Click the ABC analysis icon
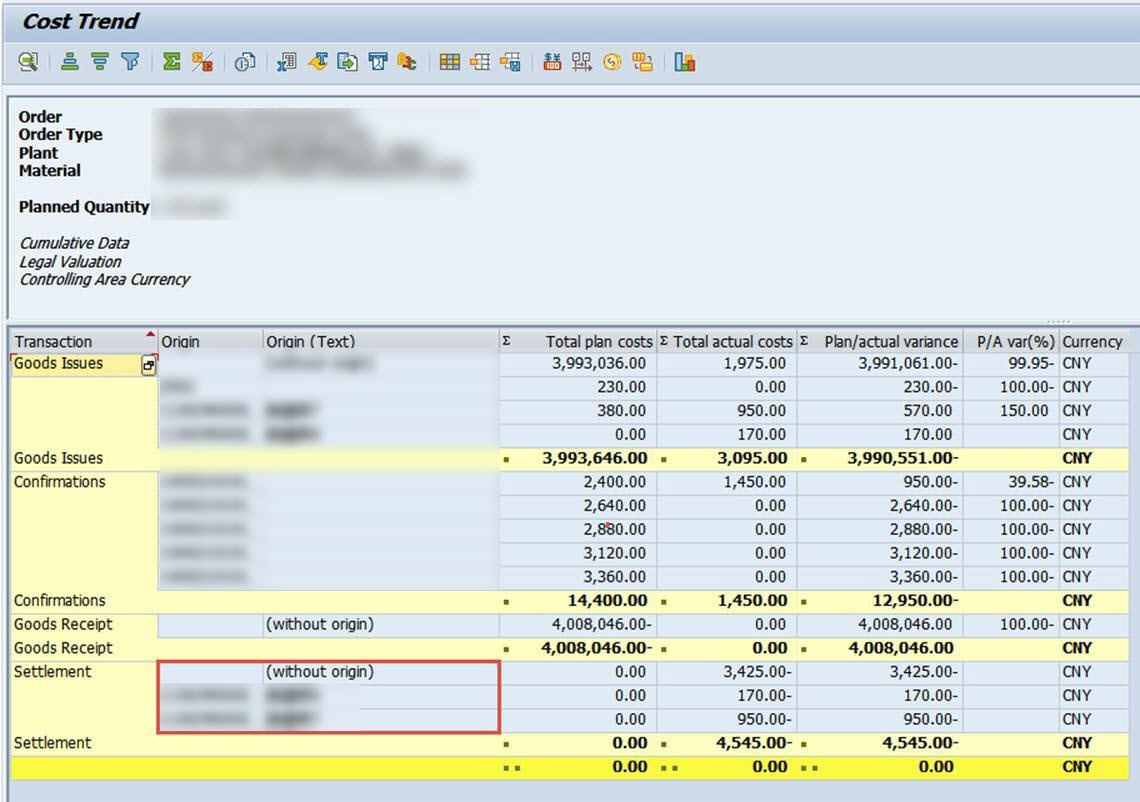Image resolution: width=1140 pixels, height=802 pixels. coord(407,63)
